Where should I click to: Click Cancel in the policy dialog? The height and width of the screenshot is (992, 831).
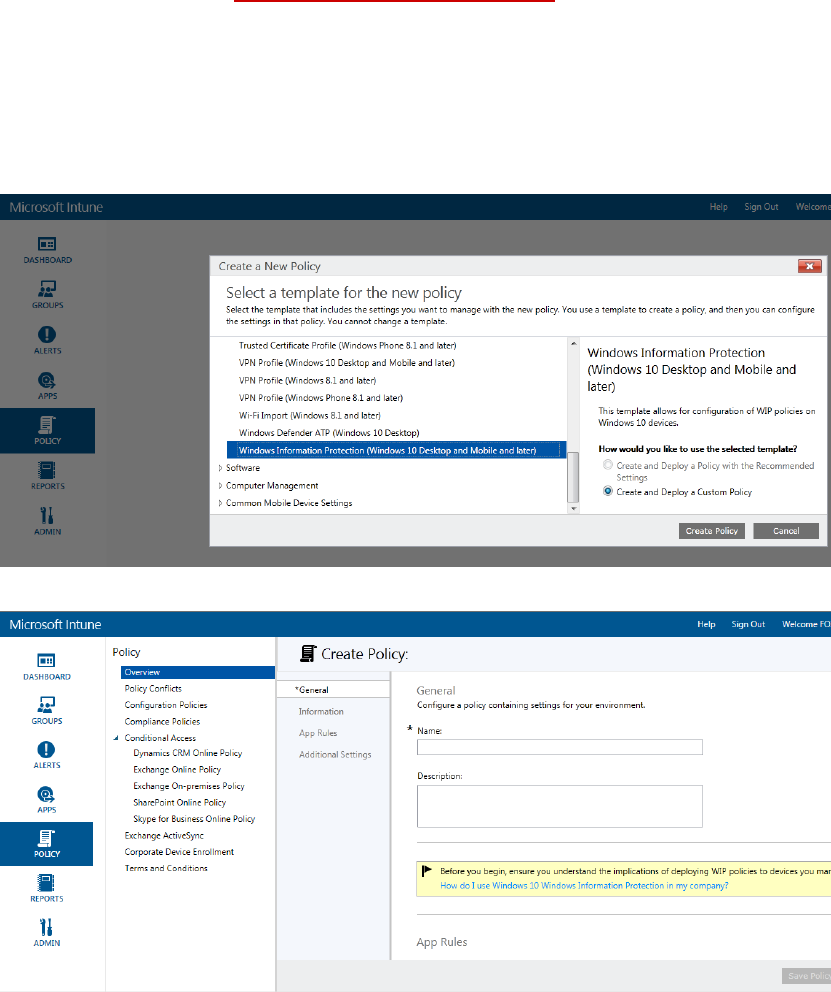click(786, 531)
